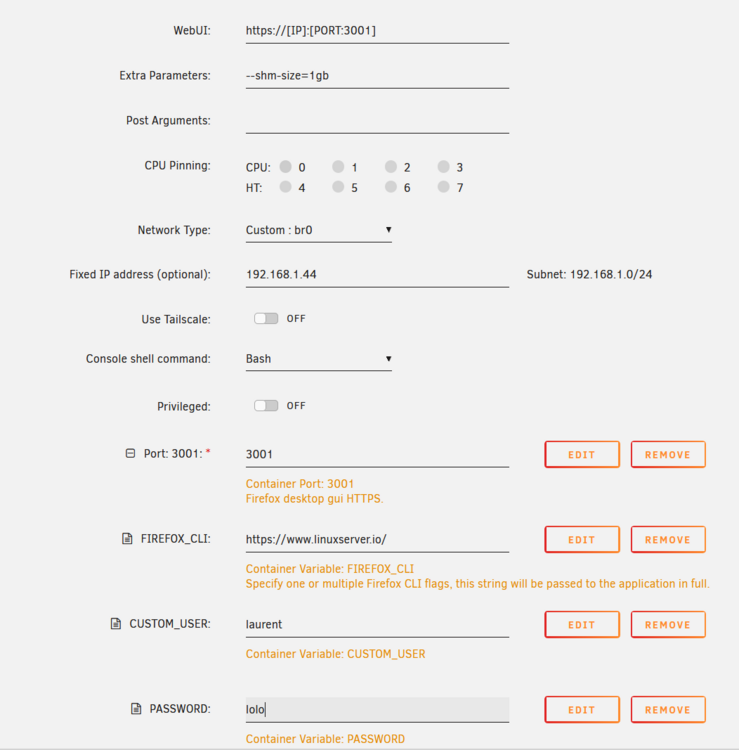Click the document icon next to PASSWORD
Viewport: 739px width, 750px height.
point(136,708)
